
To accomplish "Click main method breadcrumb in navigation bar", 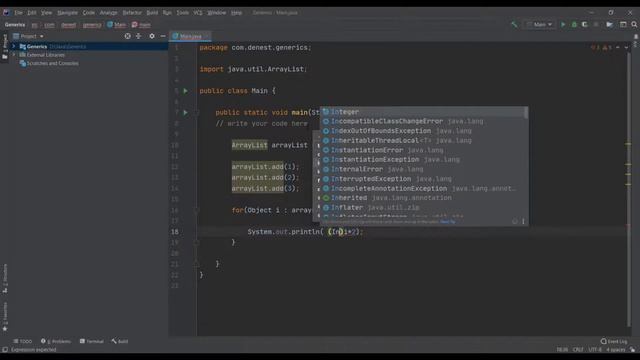I will [141, 25].
